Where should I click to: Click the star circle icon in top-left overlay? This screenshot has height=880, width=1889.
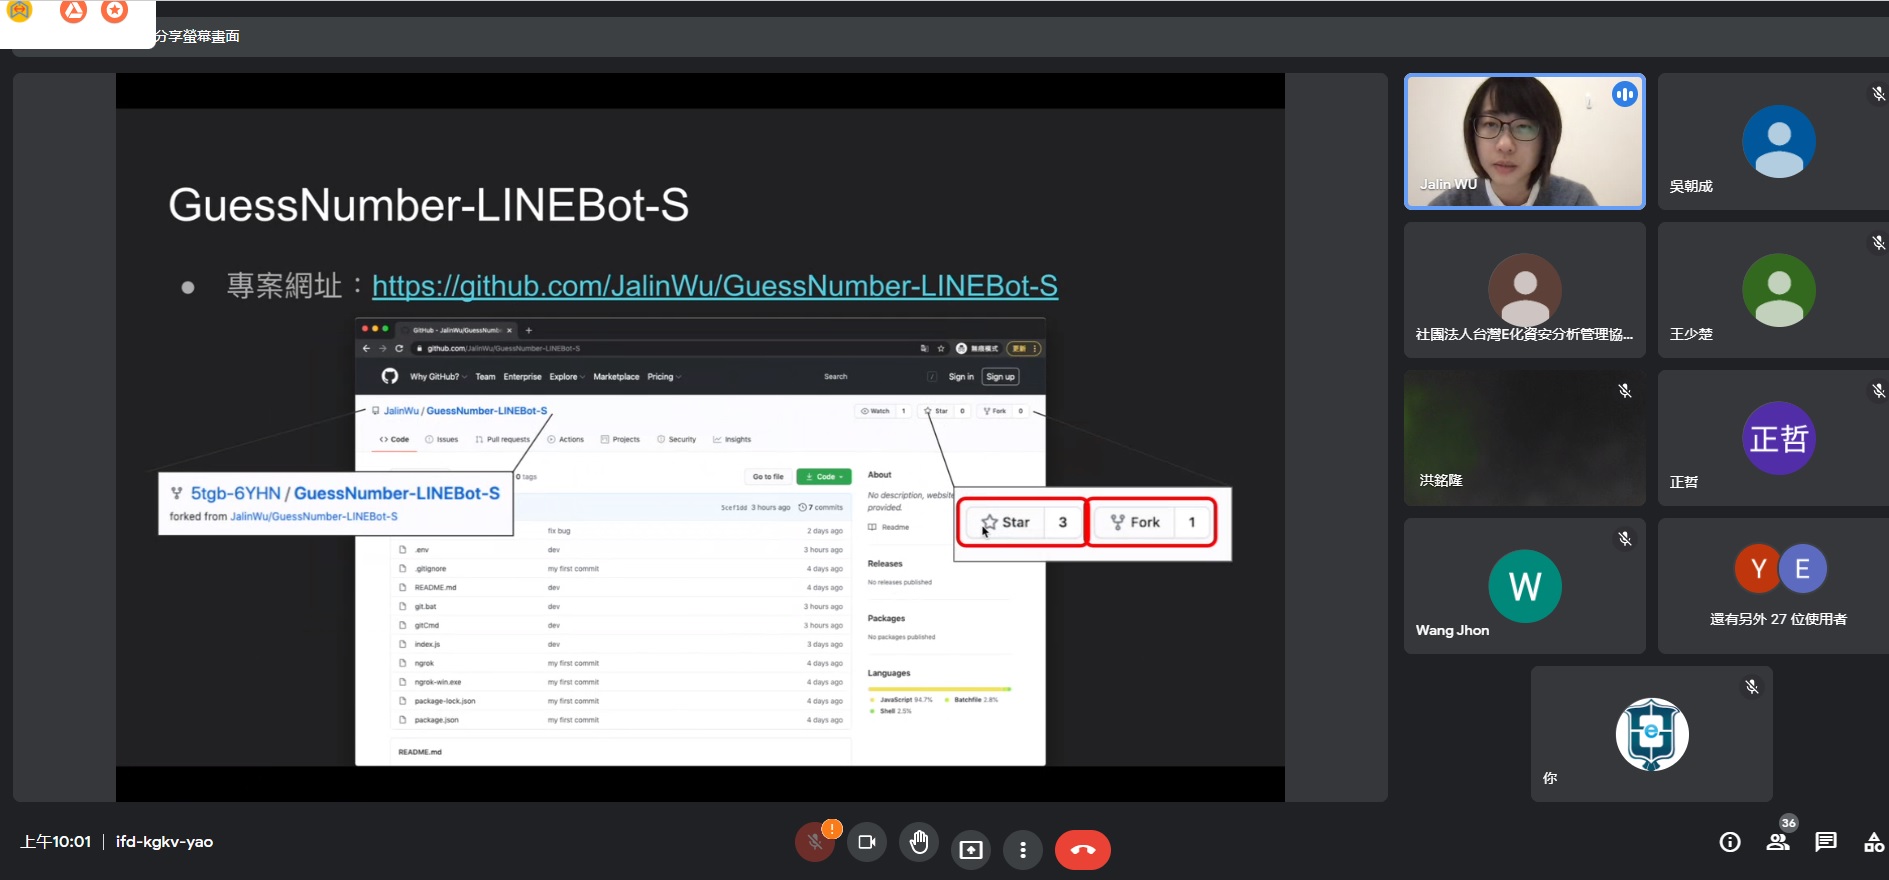coord(115,10)
